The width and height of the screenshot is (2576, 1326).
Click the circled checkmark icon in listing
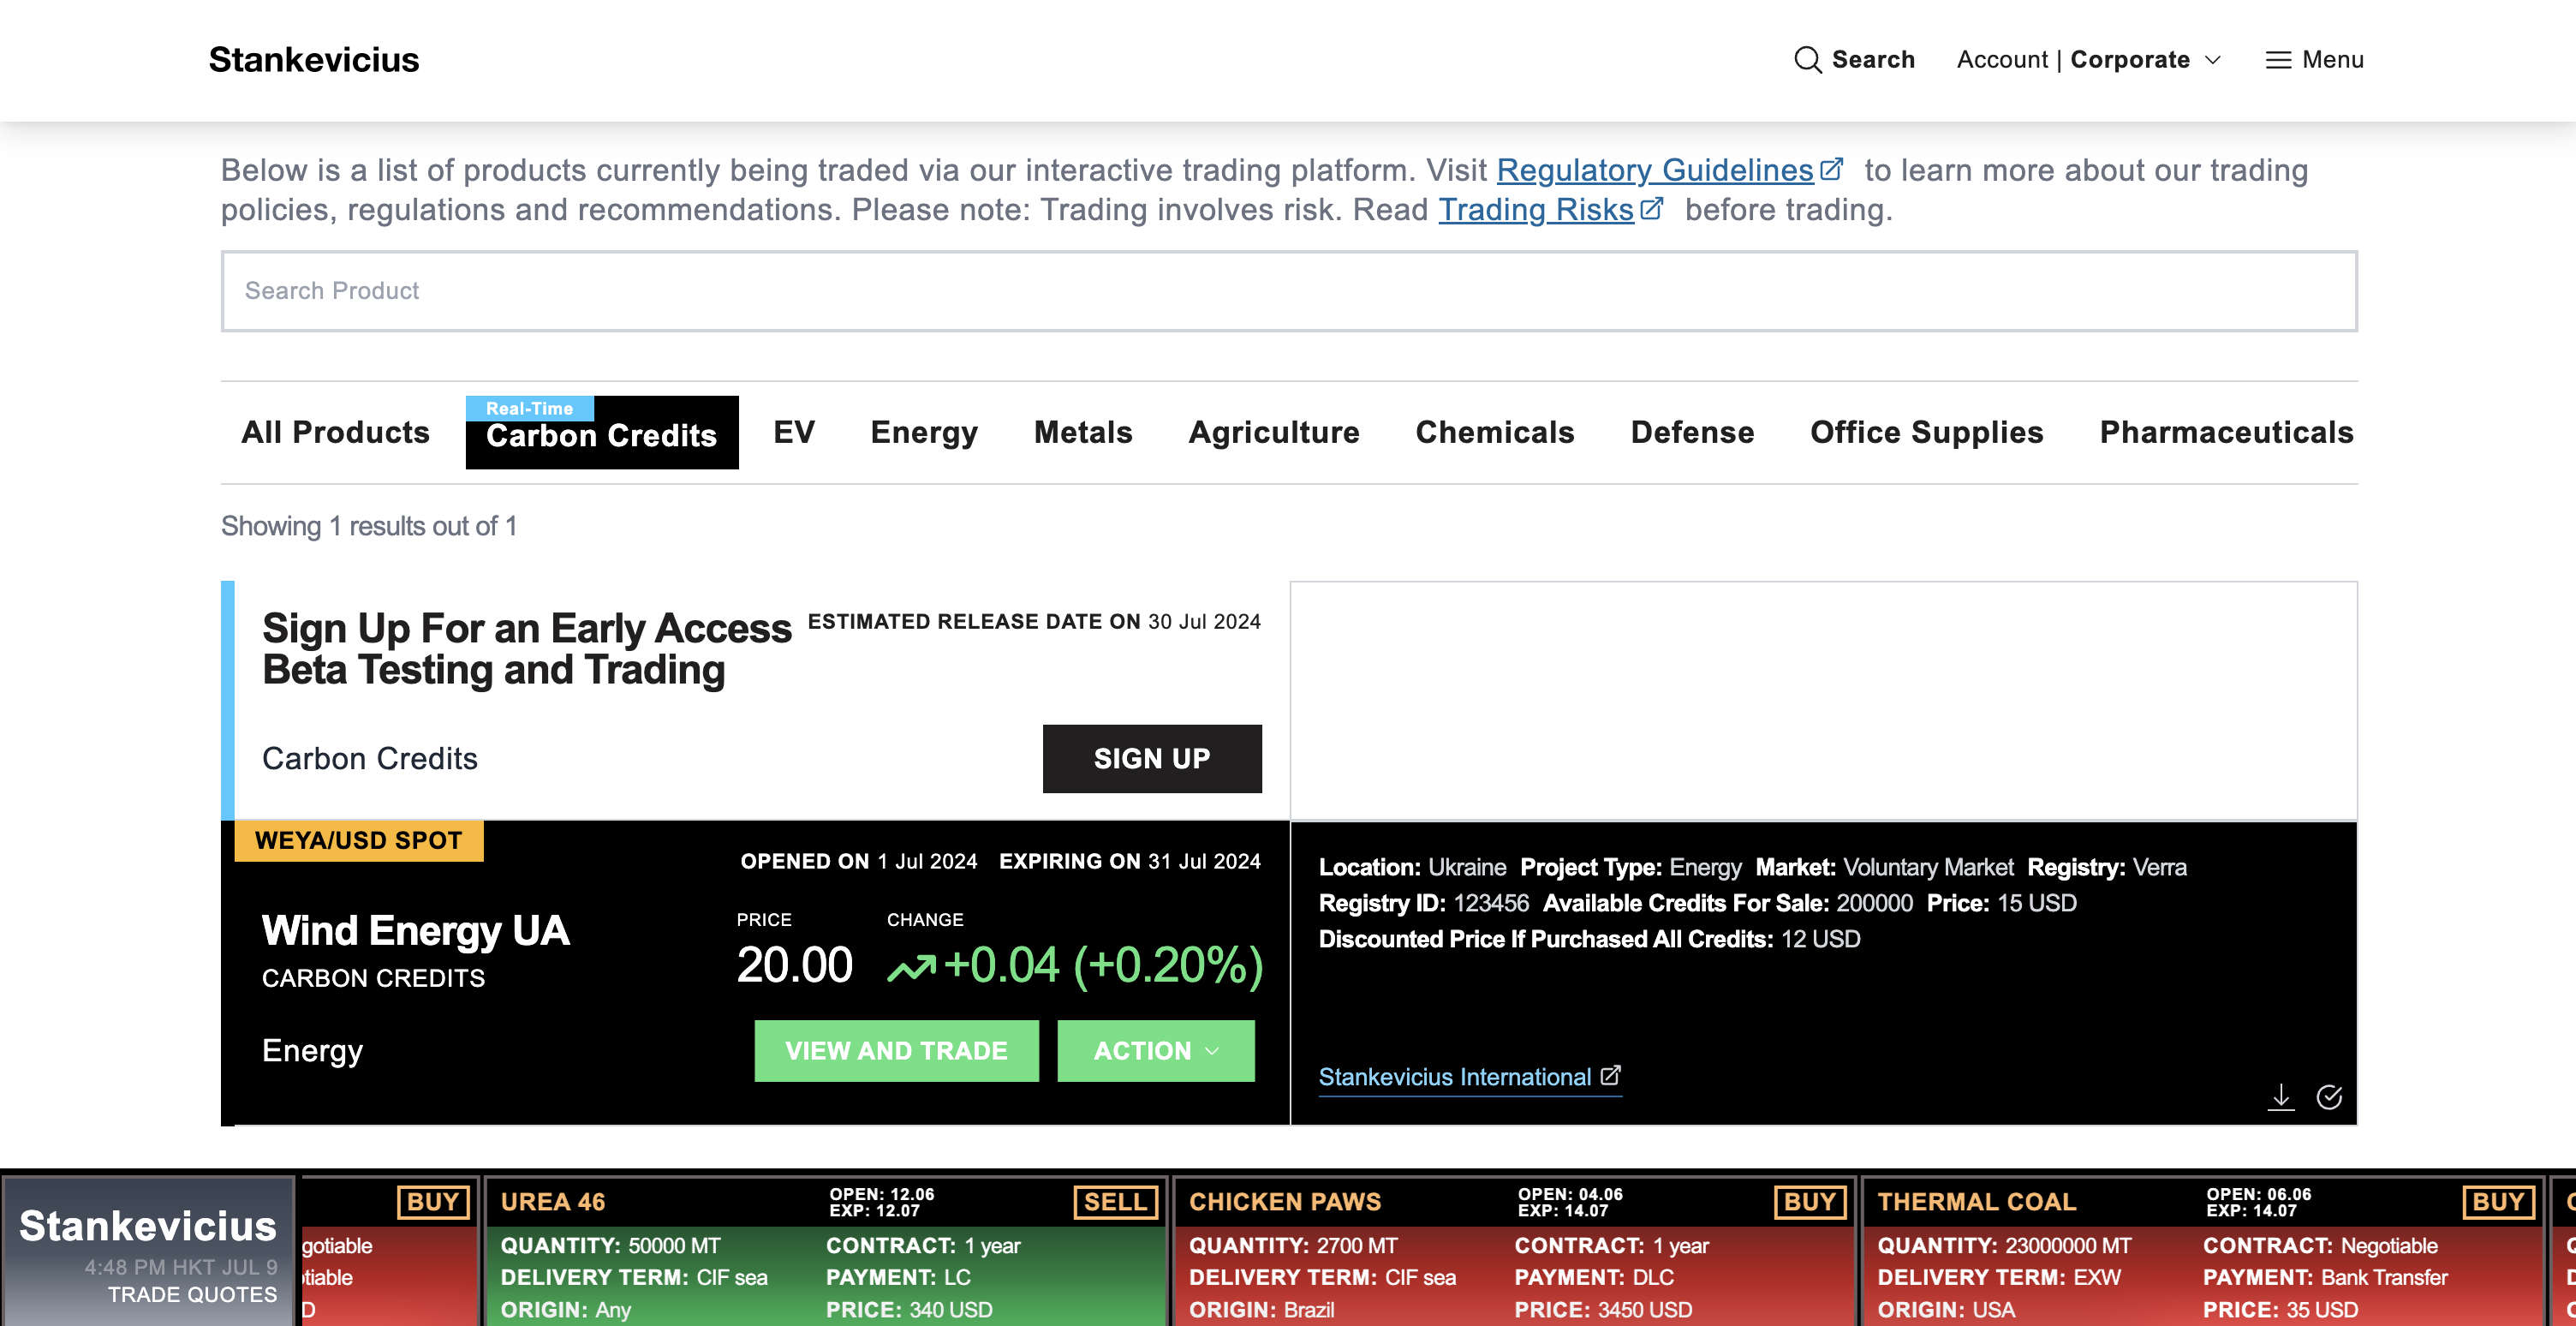tap(2329, 1097)
